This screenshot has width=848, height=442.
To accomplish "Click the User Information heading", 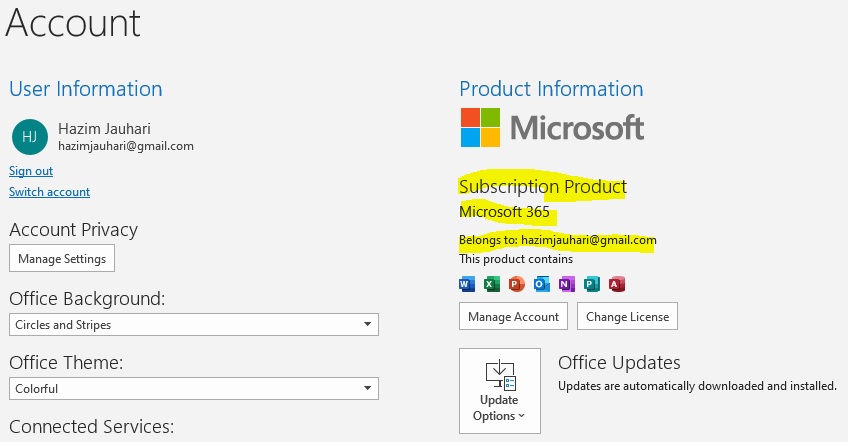I will [86, 89].
